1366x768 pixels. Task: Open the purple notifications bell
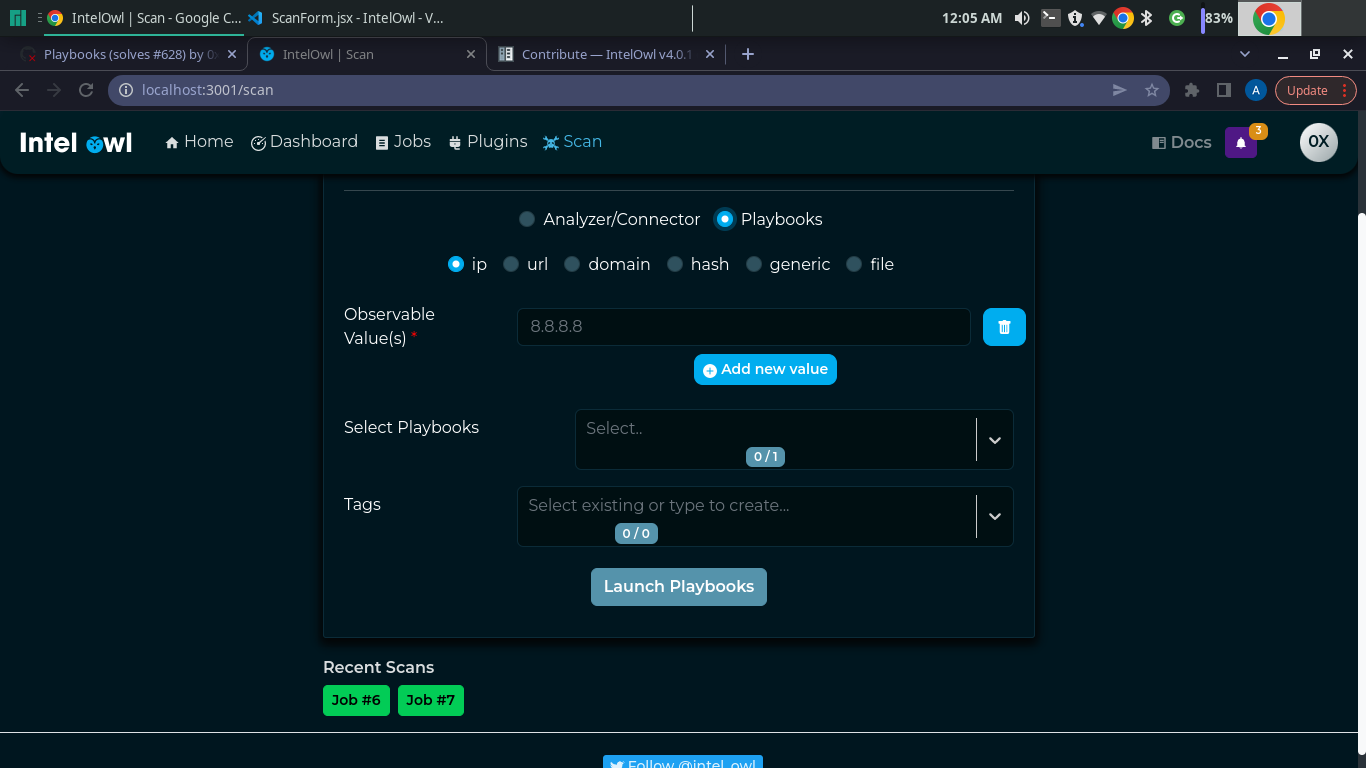pyautogui.click(x=1241, y=142)
